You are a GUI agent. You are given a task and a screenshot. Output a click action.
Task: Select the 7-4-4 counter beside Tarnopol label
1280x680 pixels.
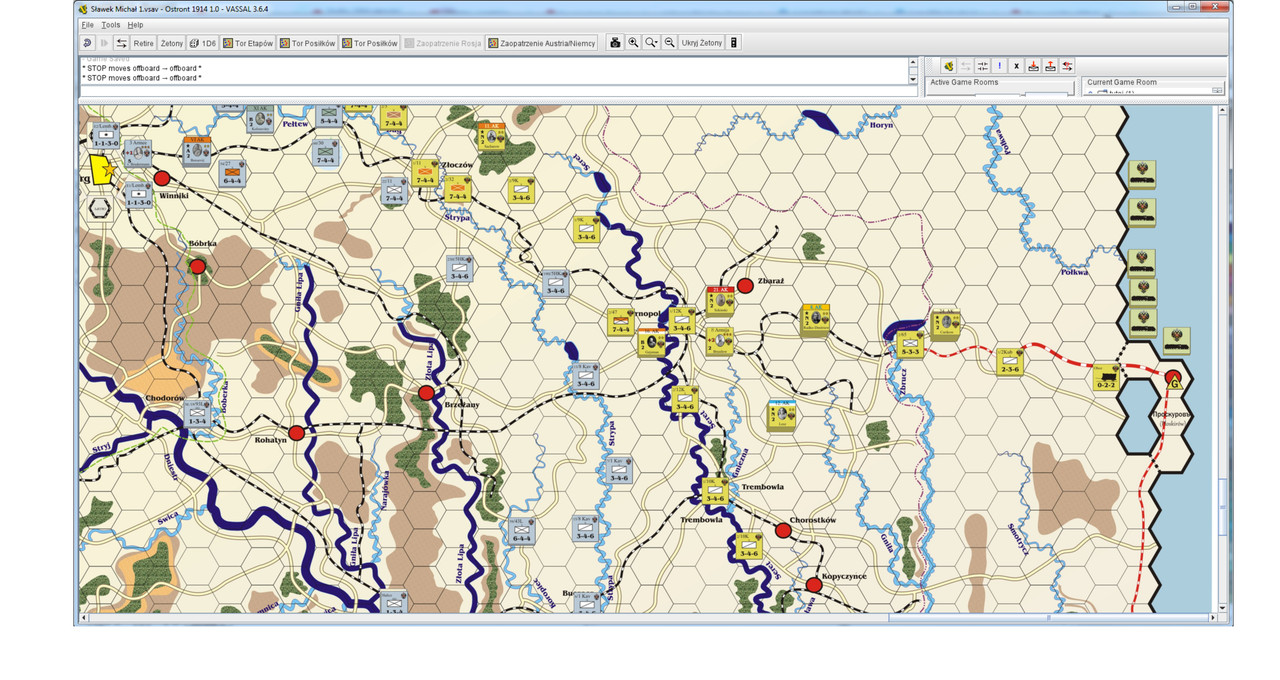(619, 322)
